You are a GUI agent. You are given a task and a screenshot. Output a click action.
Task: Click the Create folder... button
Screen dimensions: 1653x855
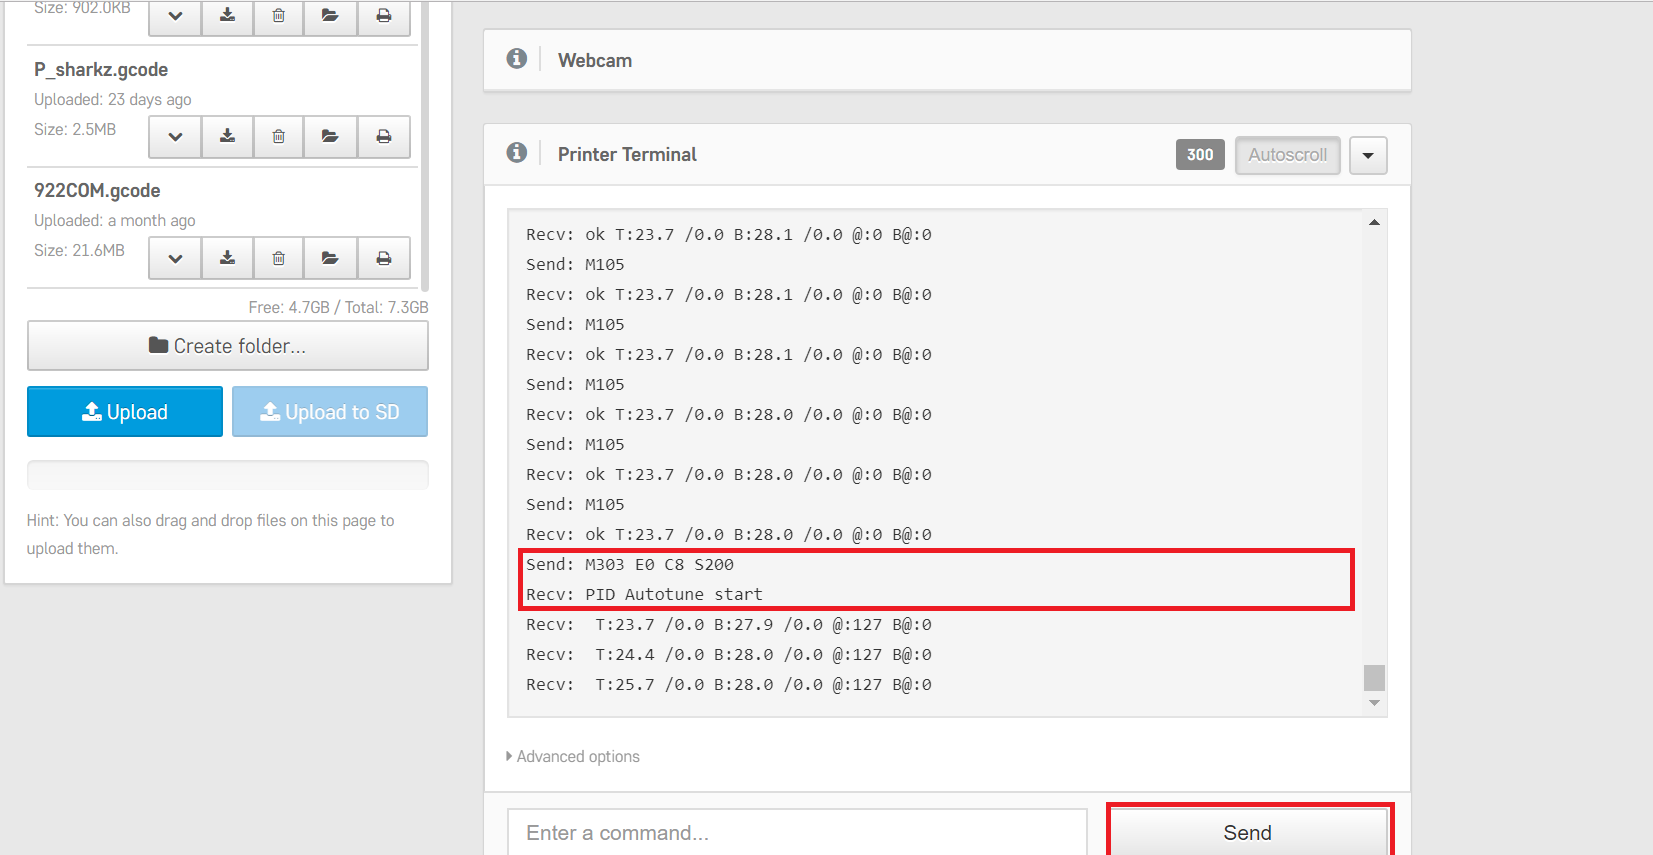point(228,346)
